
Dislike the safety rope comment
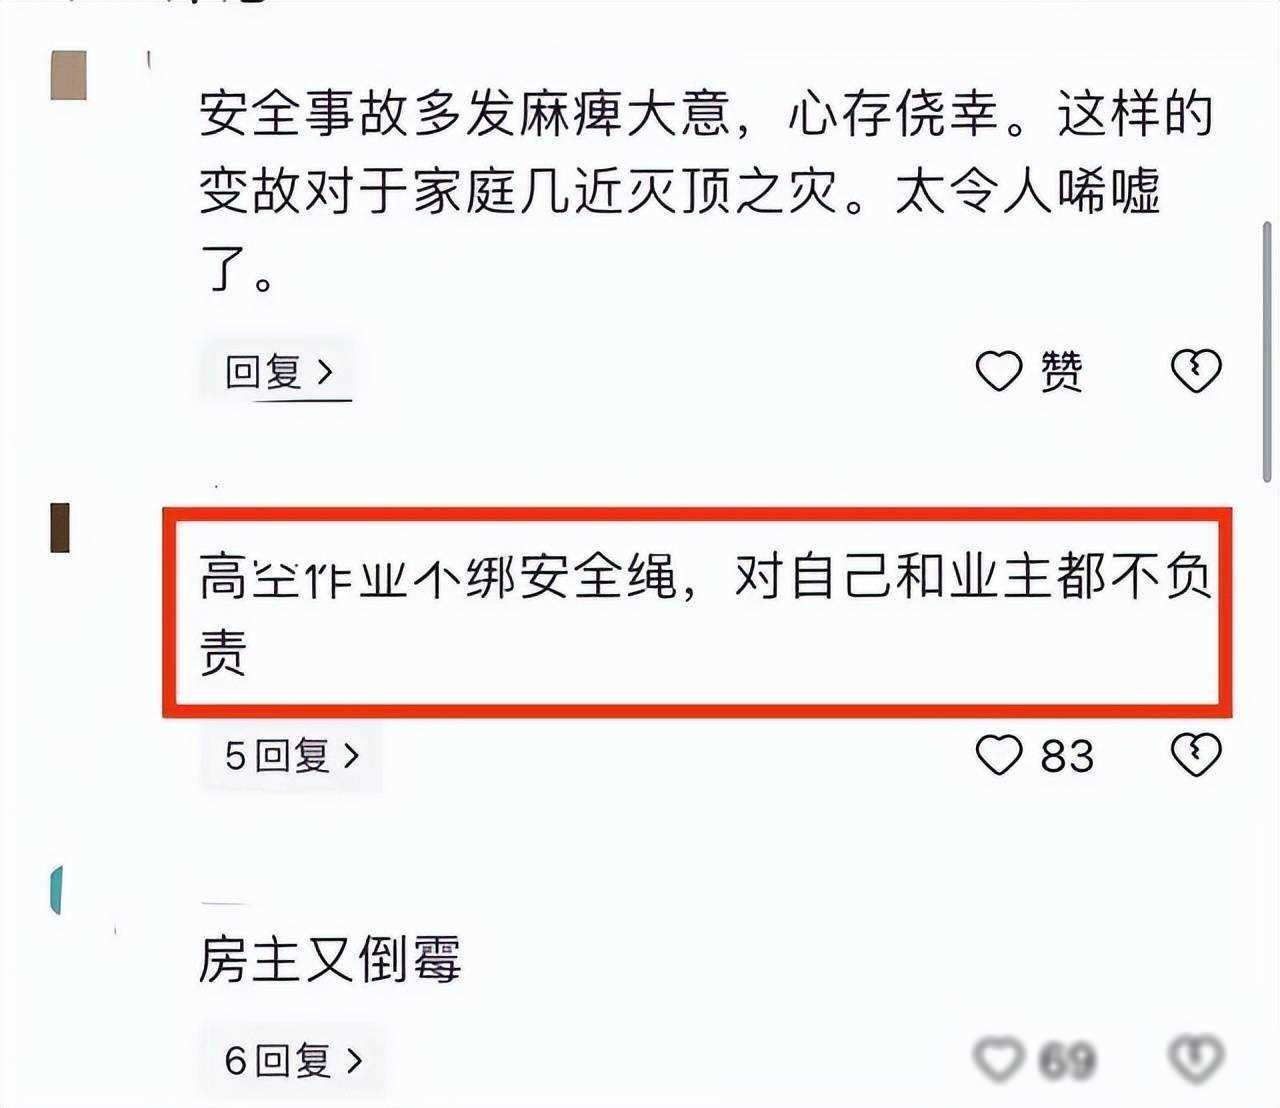pos(1196,755)
